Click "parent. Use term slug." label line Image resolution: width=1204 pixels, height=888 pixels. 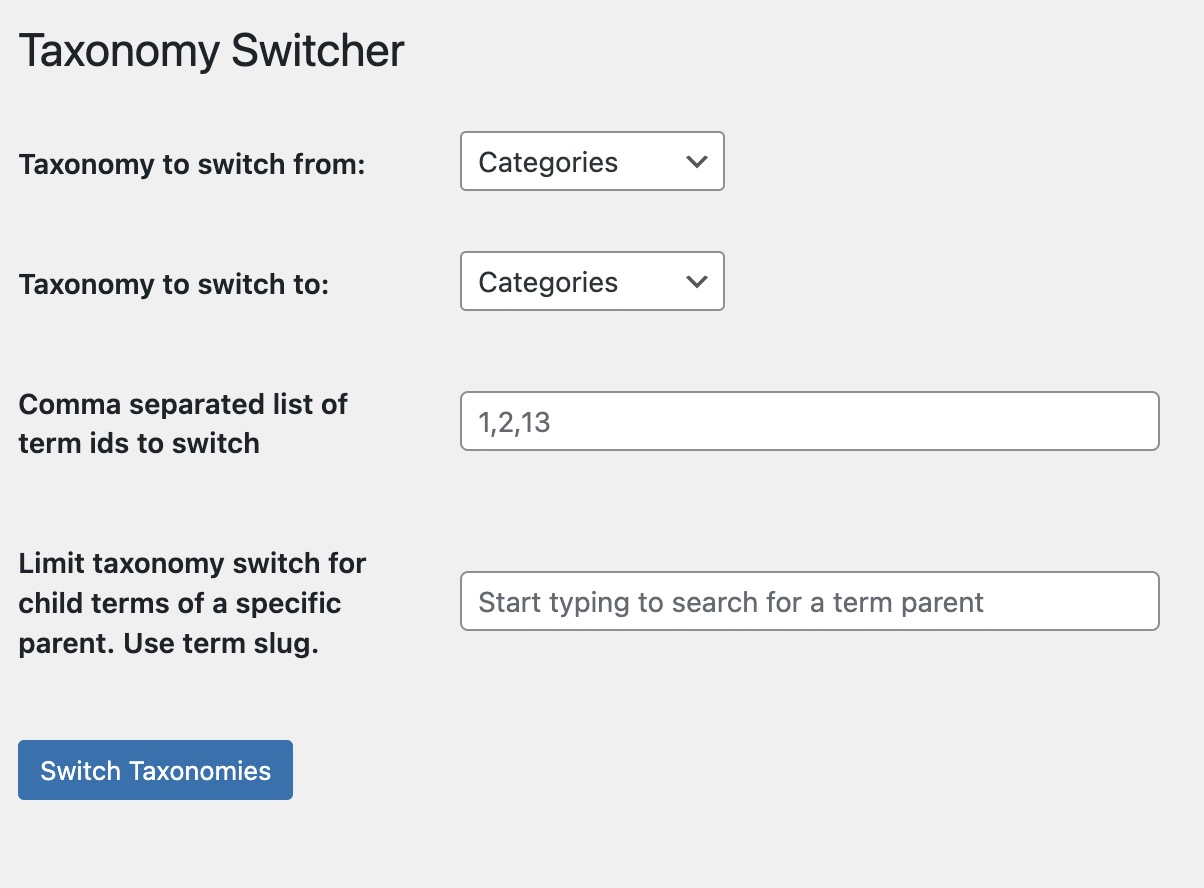pyautogui.click(x=168, y=644)
